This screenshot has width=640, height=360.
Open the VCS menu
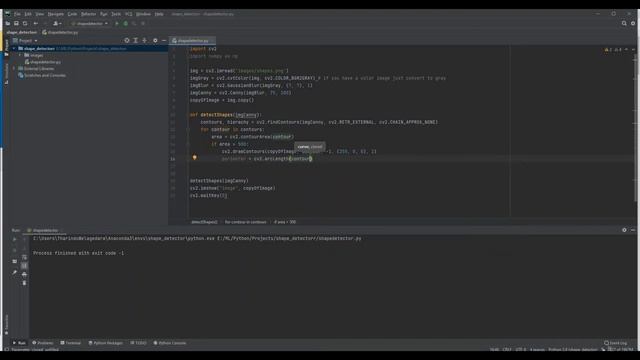click(x=129, y=14)
